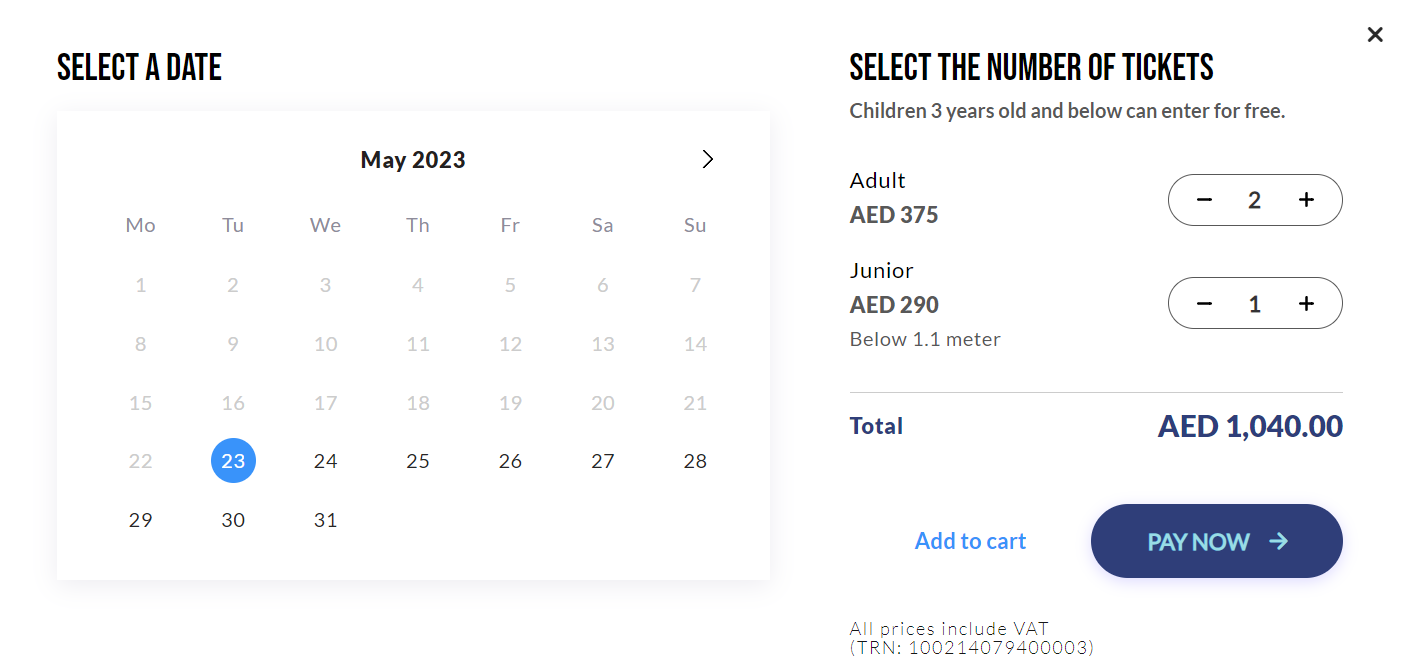Click the Pay Now button

1216,541
